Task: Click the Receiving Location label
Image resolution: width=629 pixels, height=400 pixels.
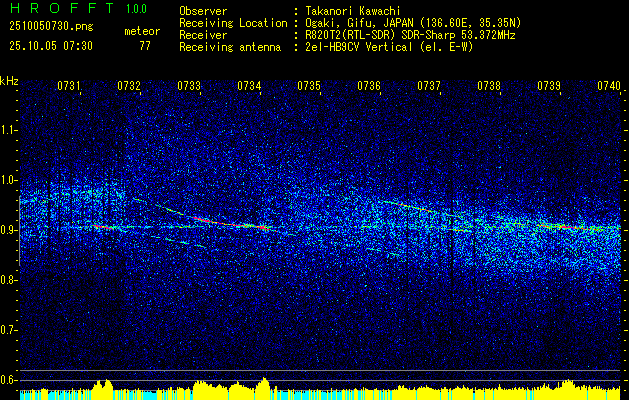Action: pos(233,23)
